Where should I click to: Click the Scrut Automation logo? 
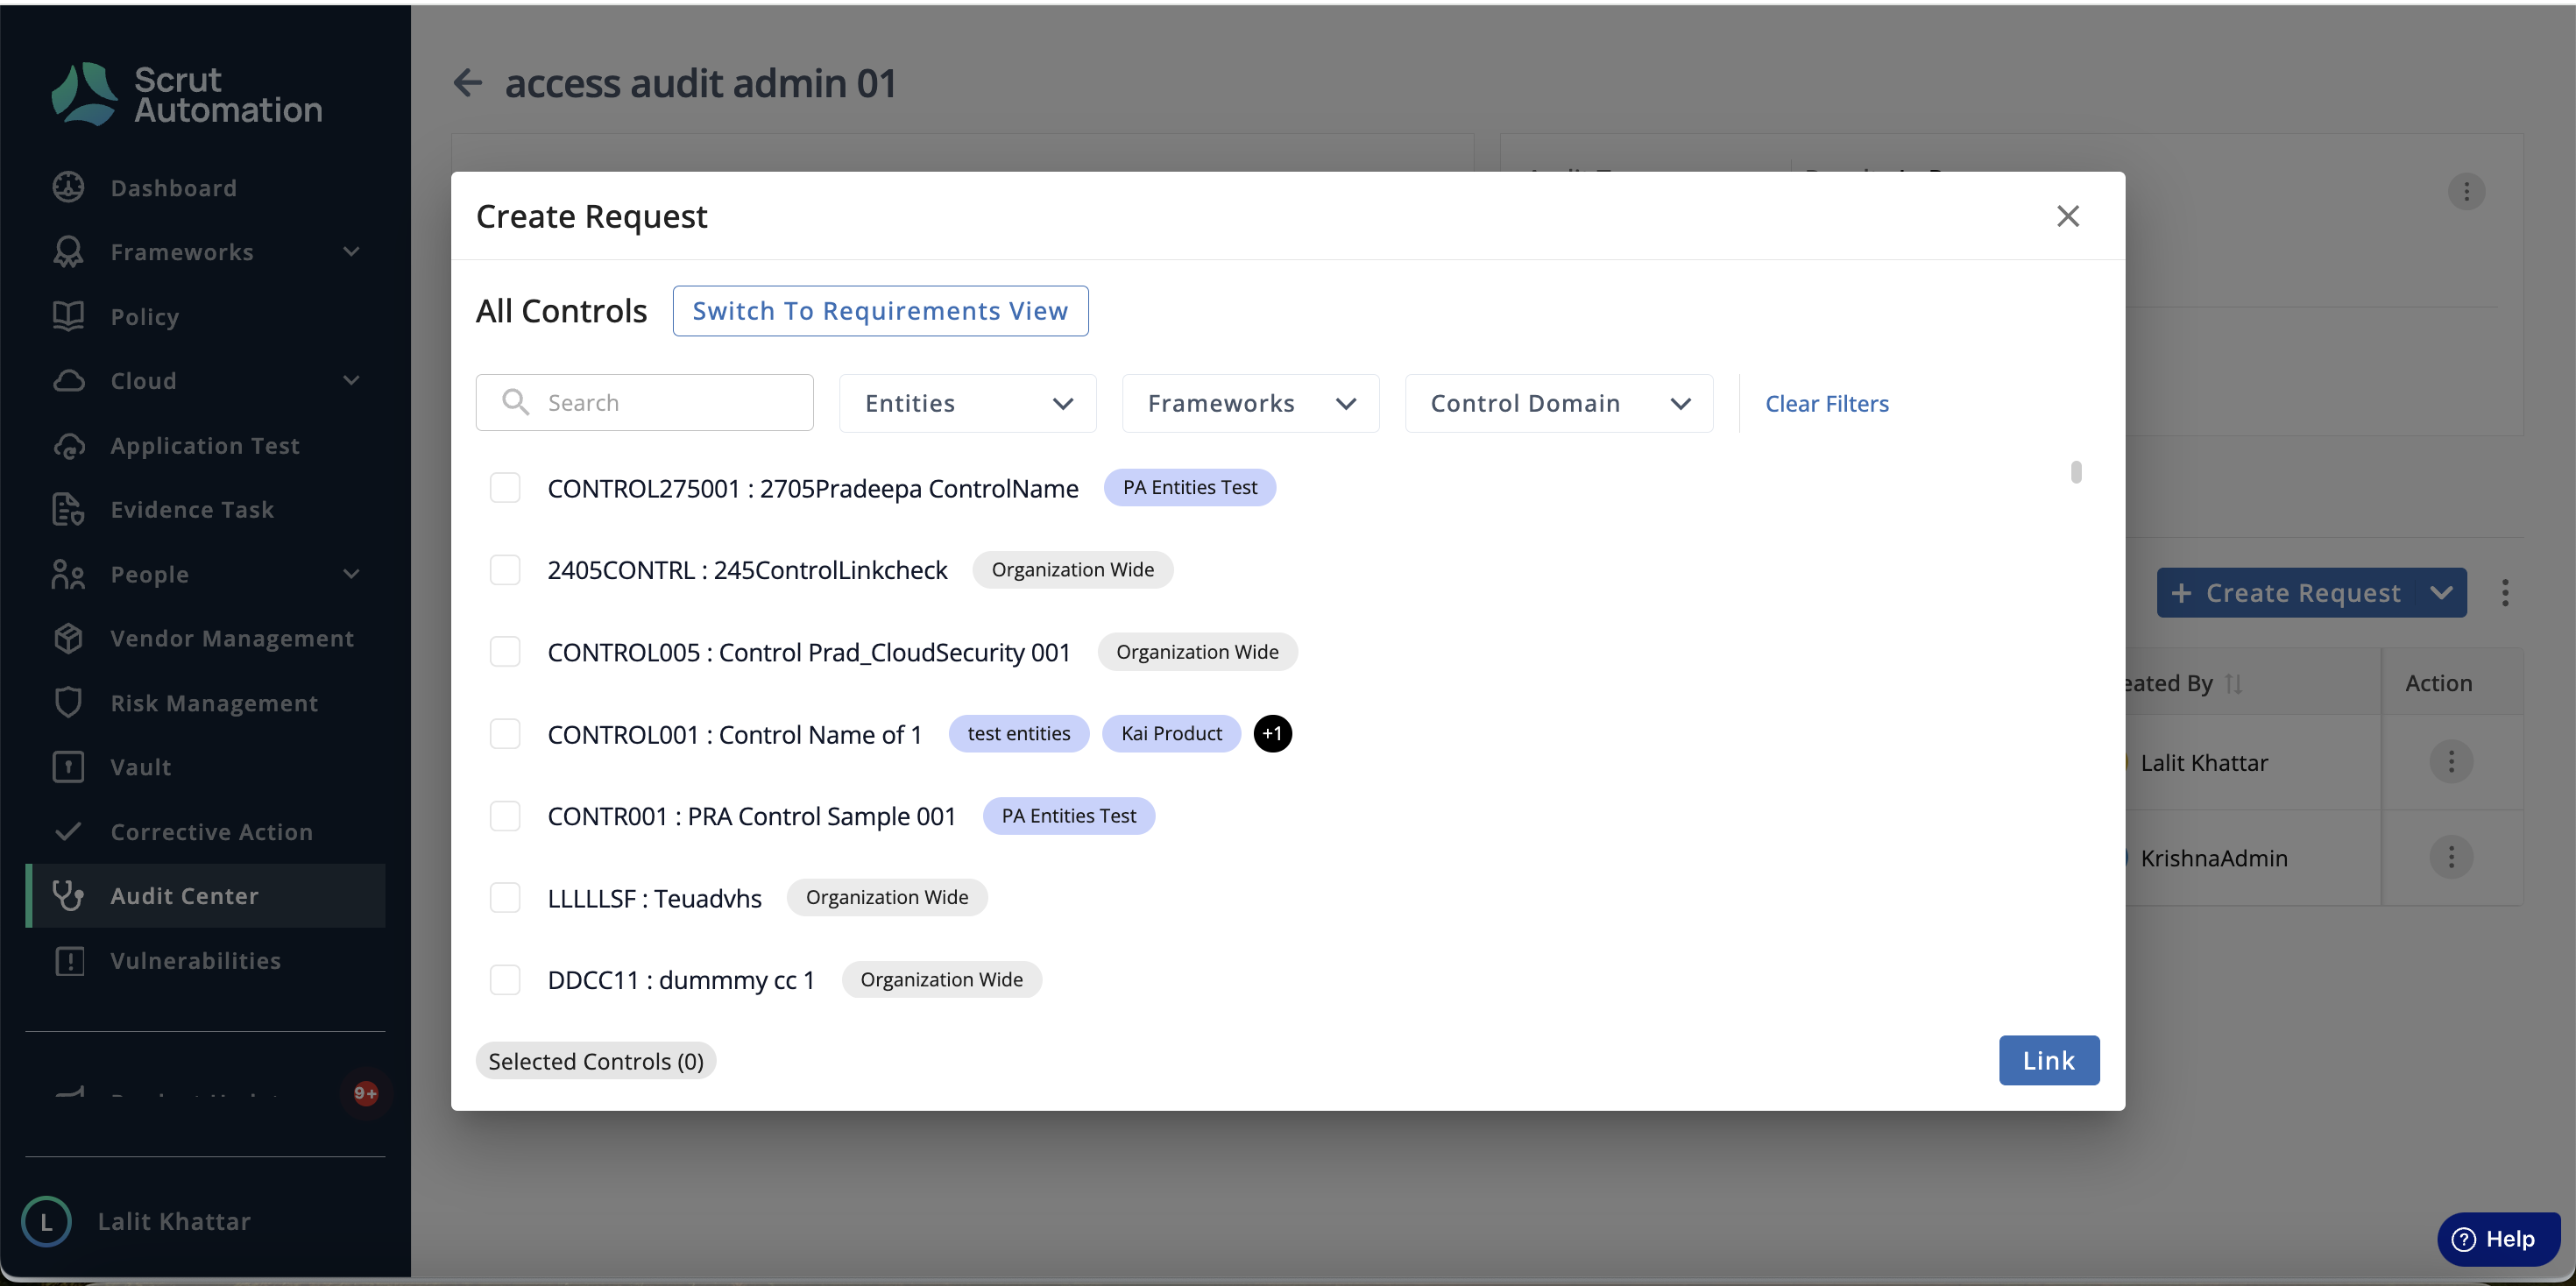click(x=187, y=94)
